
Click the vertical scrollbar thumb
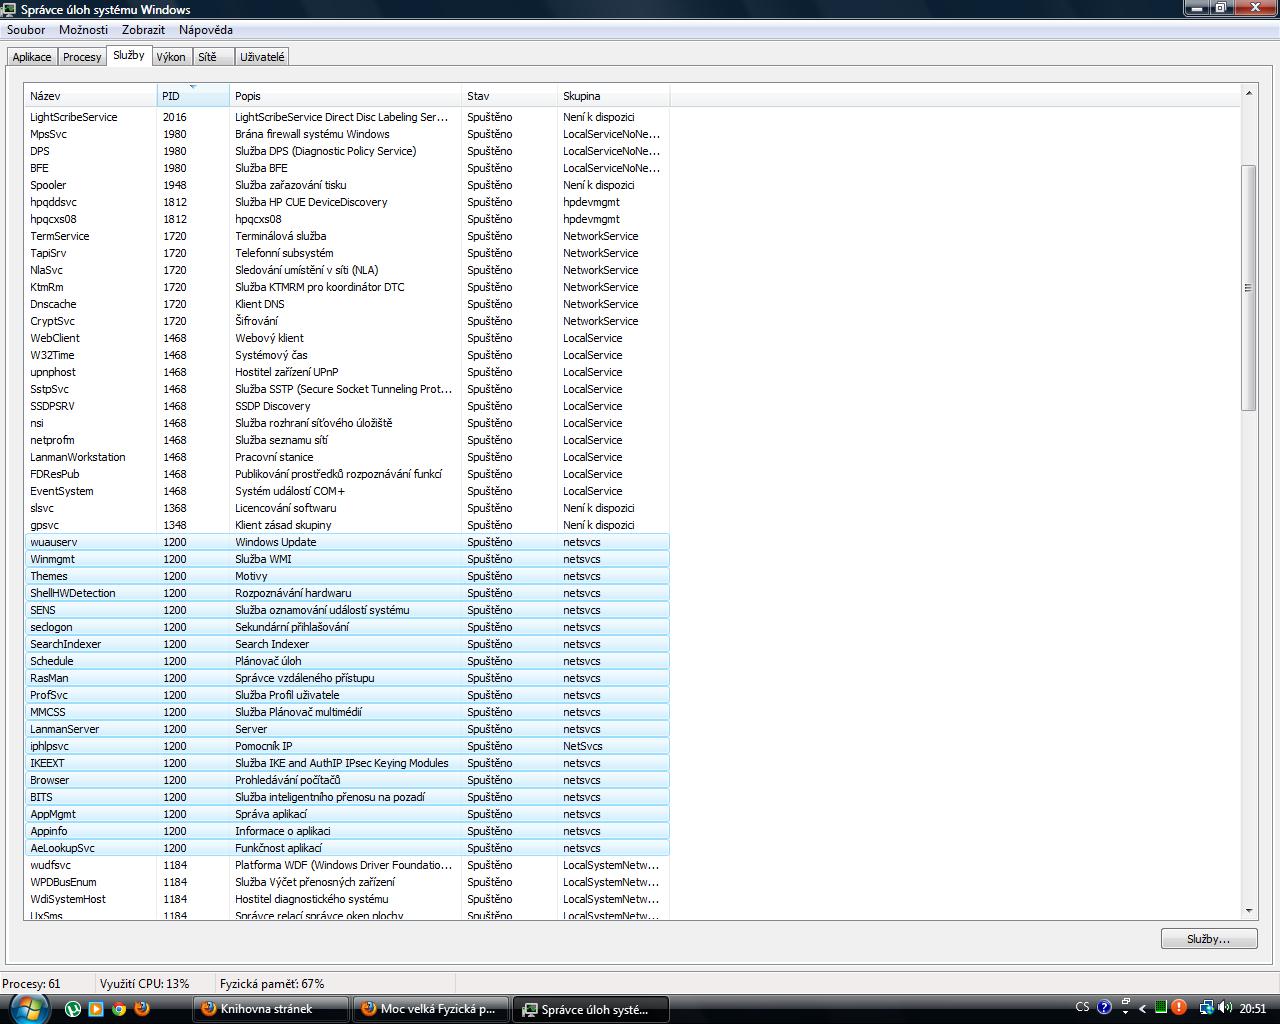coord(1248,287)
